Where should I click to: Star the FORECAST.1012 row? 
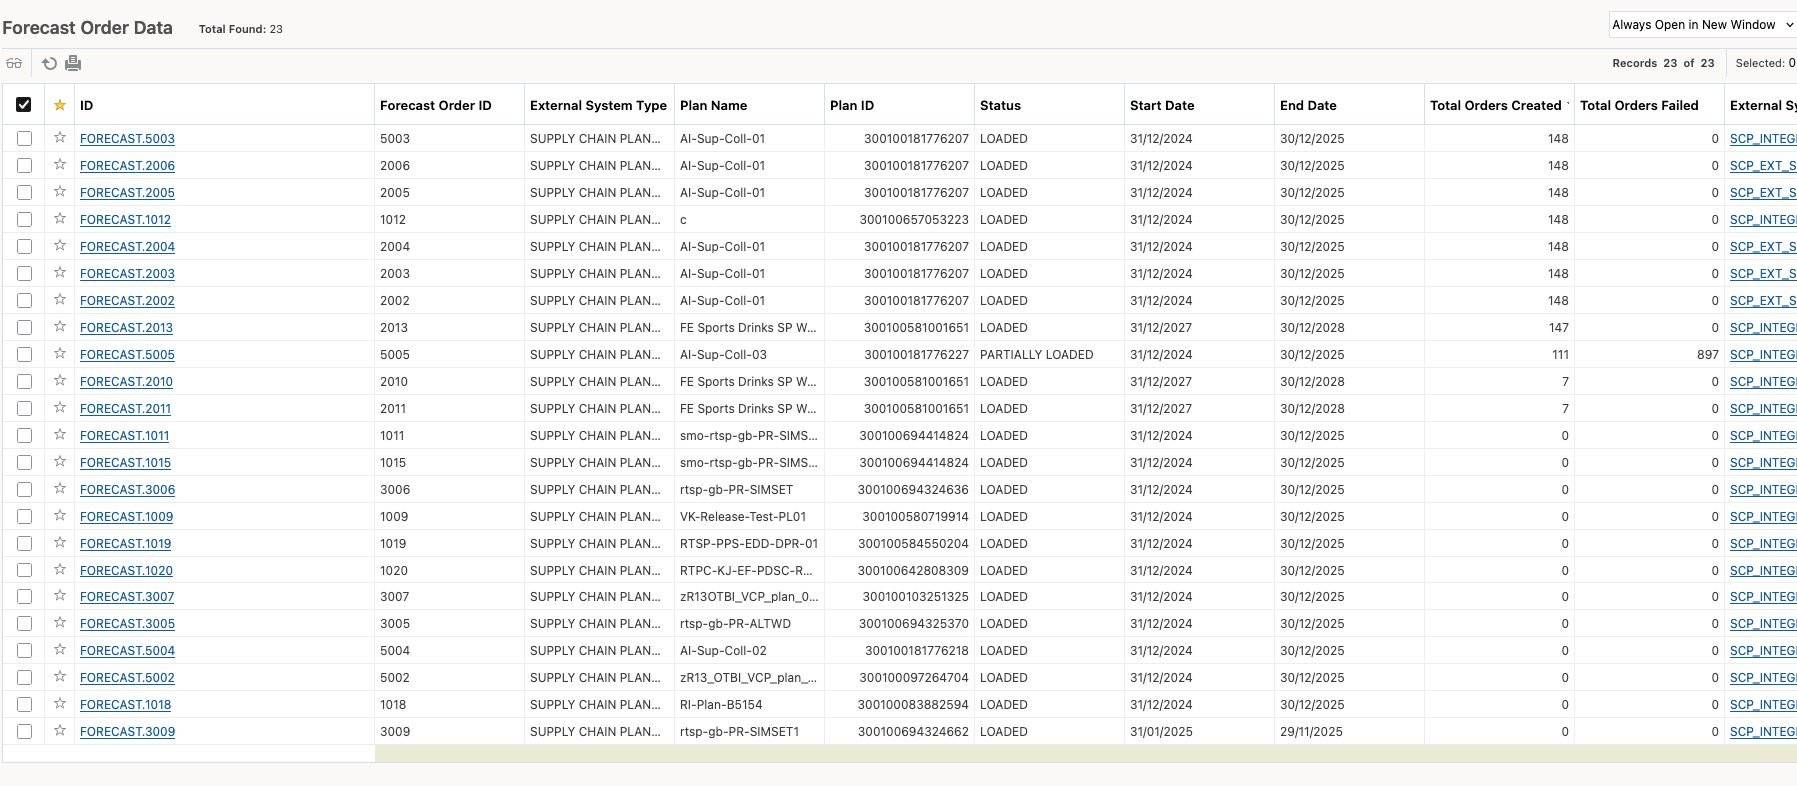(60, 219)
